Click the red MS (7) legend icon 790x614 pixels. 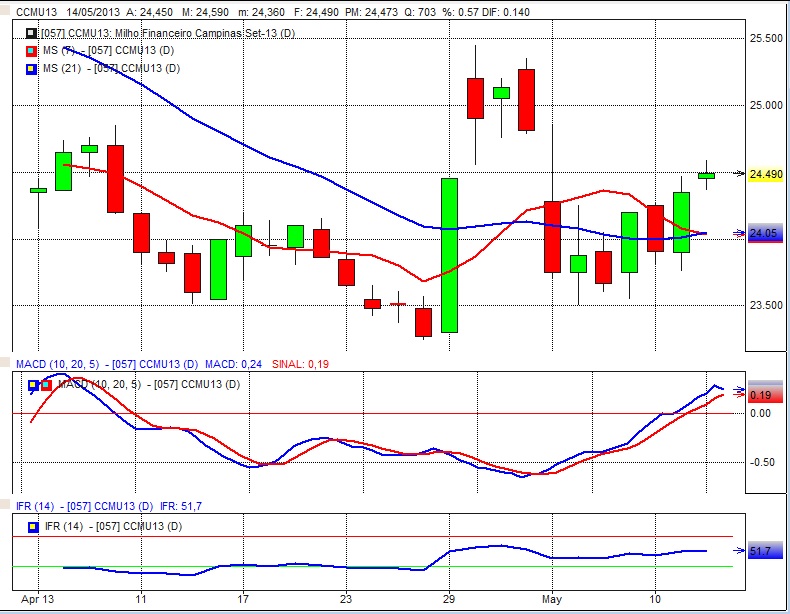pyautogui.click(x=31, y=51)
